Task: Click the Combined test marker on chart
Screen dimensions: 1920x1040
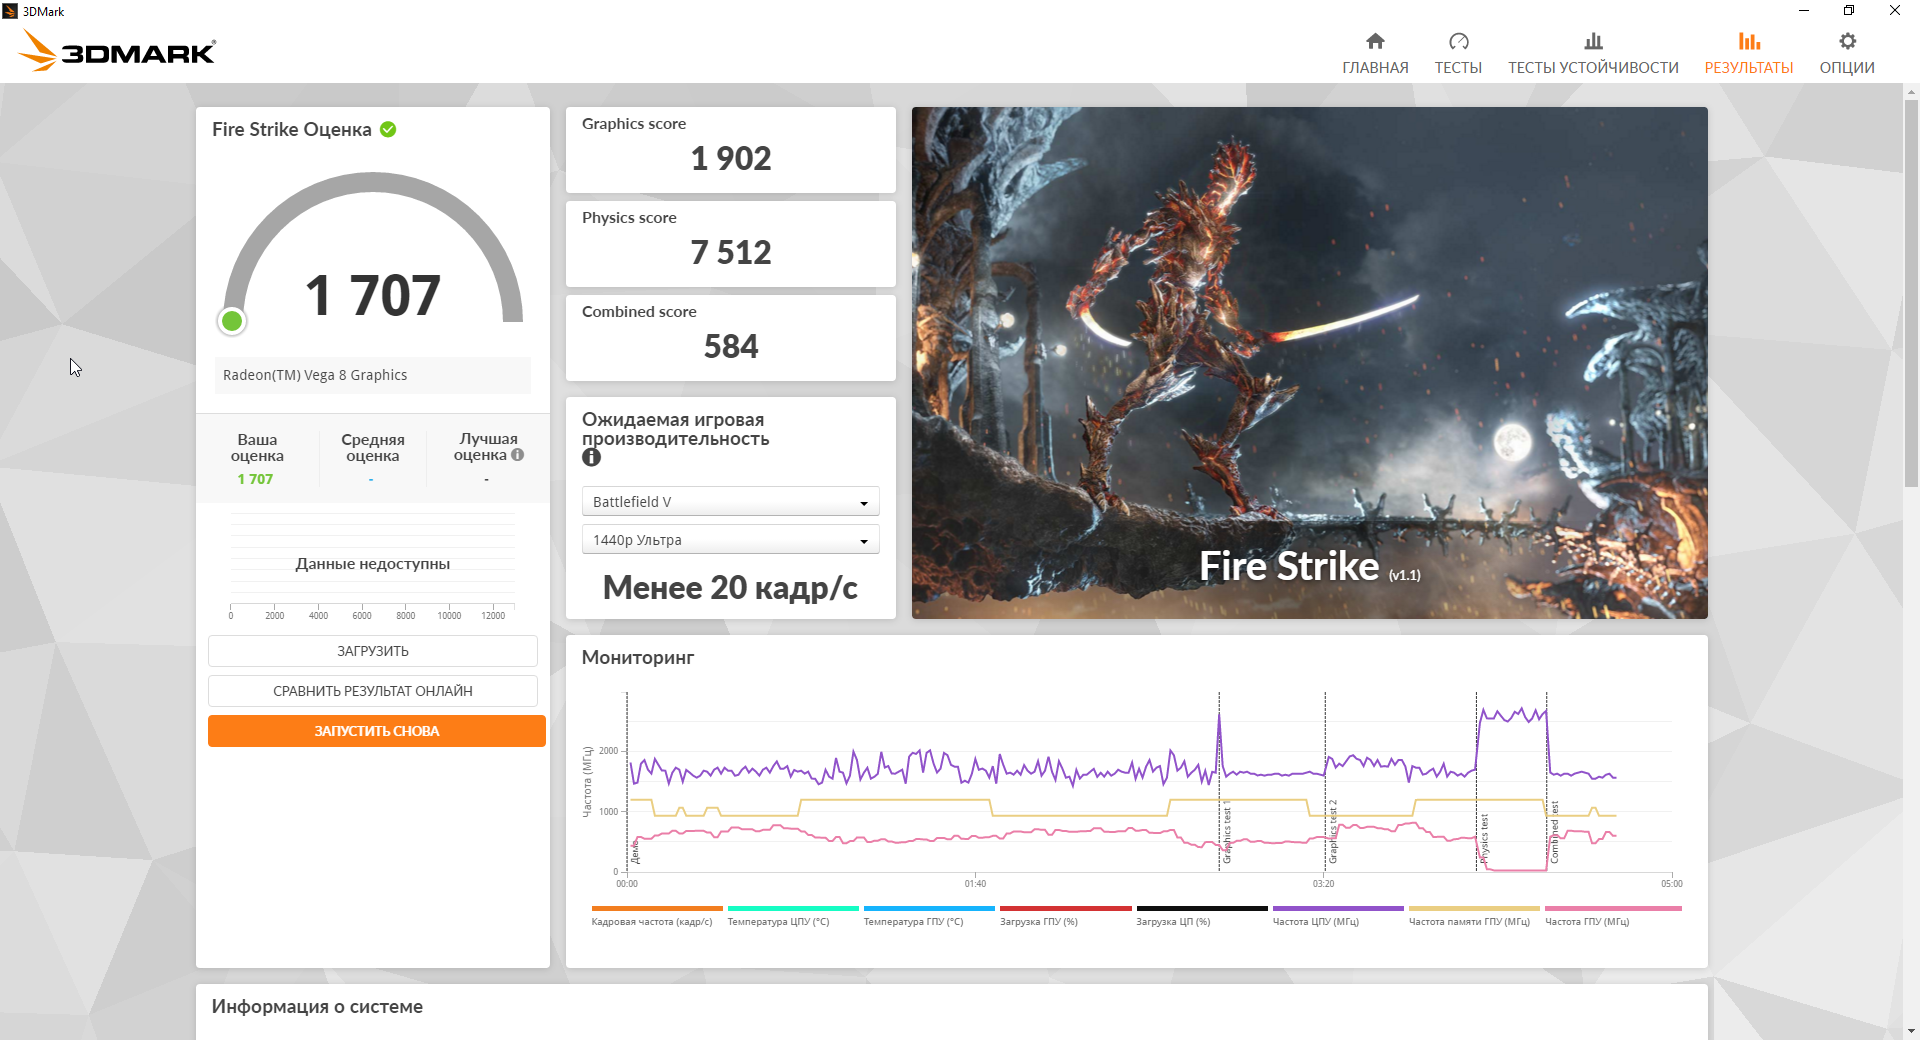Action: coord(1554,832)
